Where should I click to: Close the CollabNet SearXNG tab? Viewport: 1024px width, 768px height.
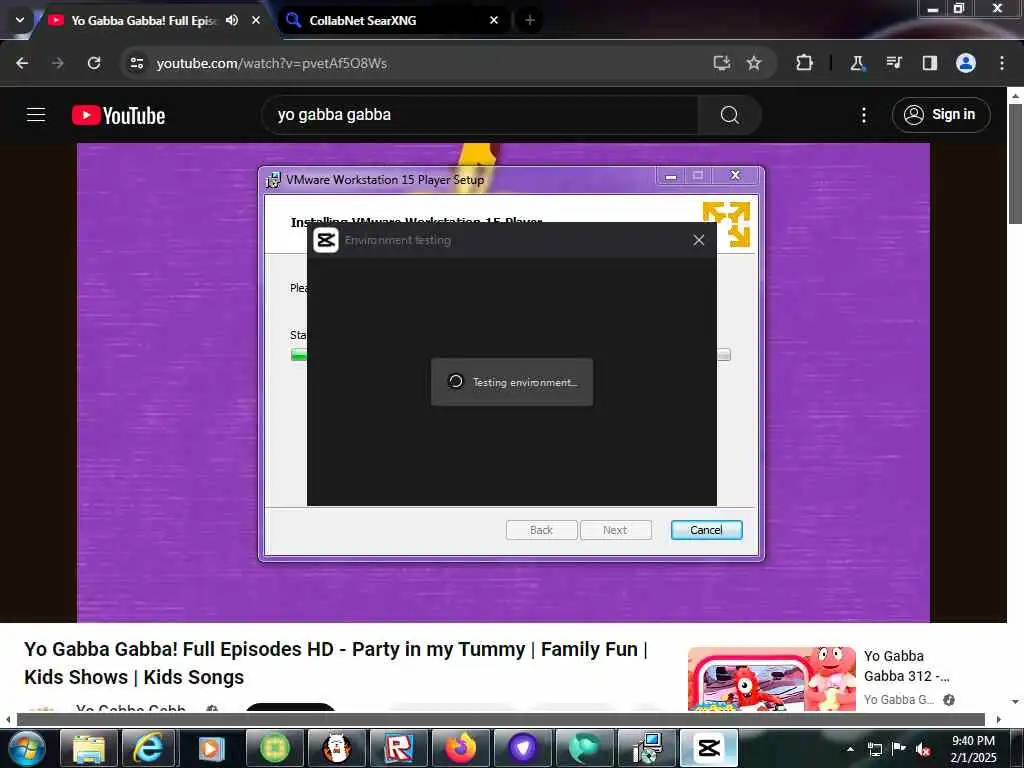pos(494,20)
